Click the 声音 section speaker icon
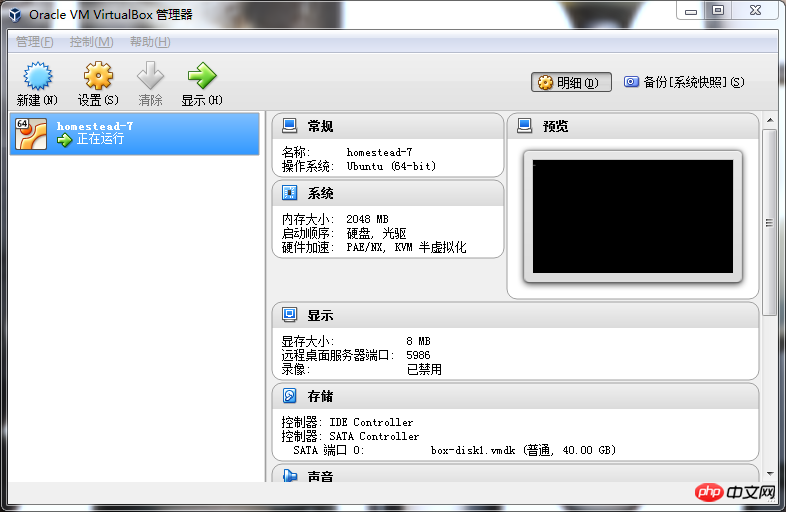Viewport: 786px width, 512px height. [289, 475]
